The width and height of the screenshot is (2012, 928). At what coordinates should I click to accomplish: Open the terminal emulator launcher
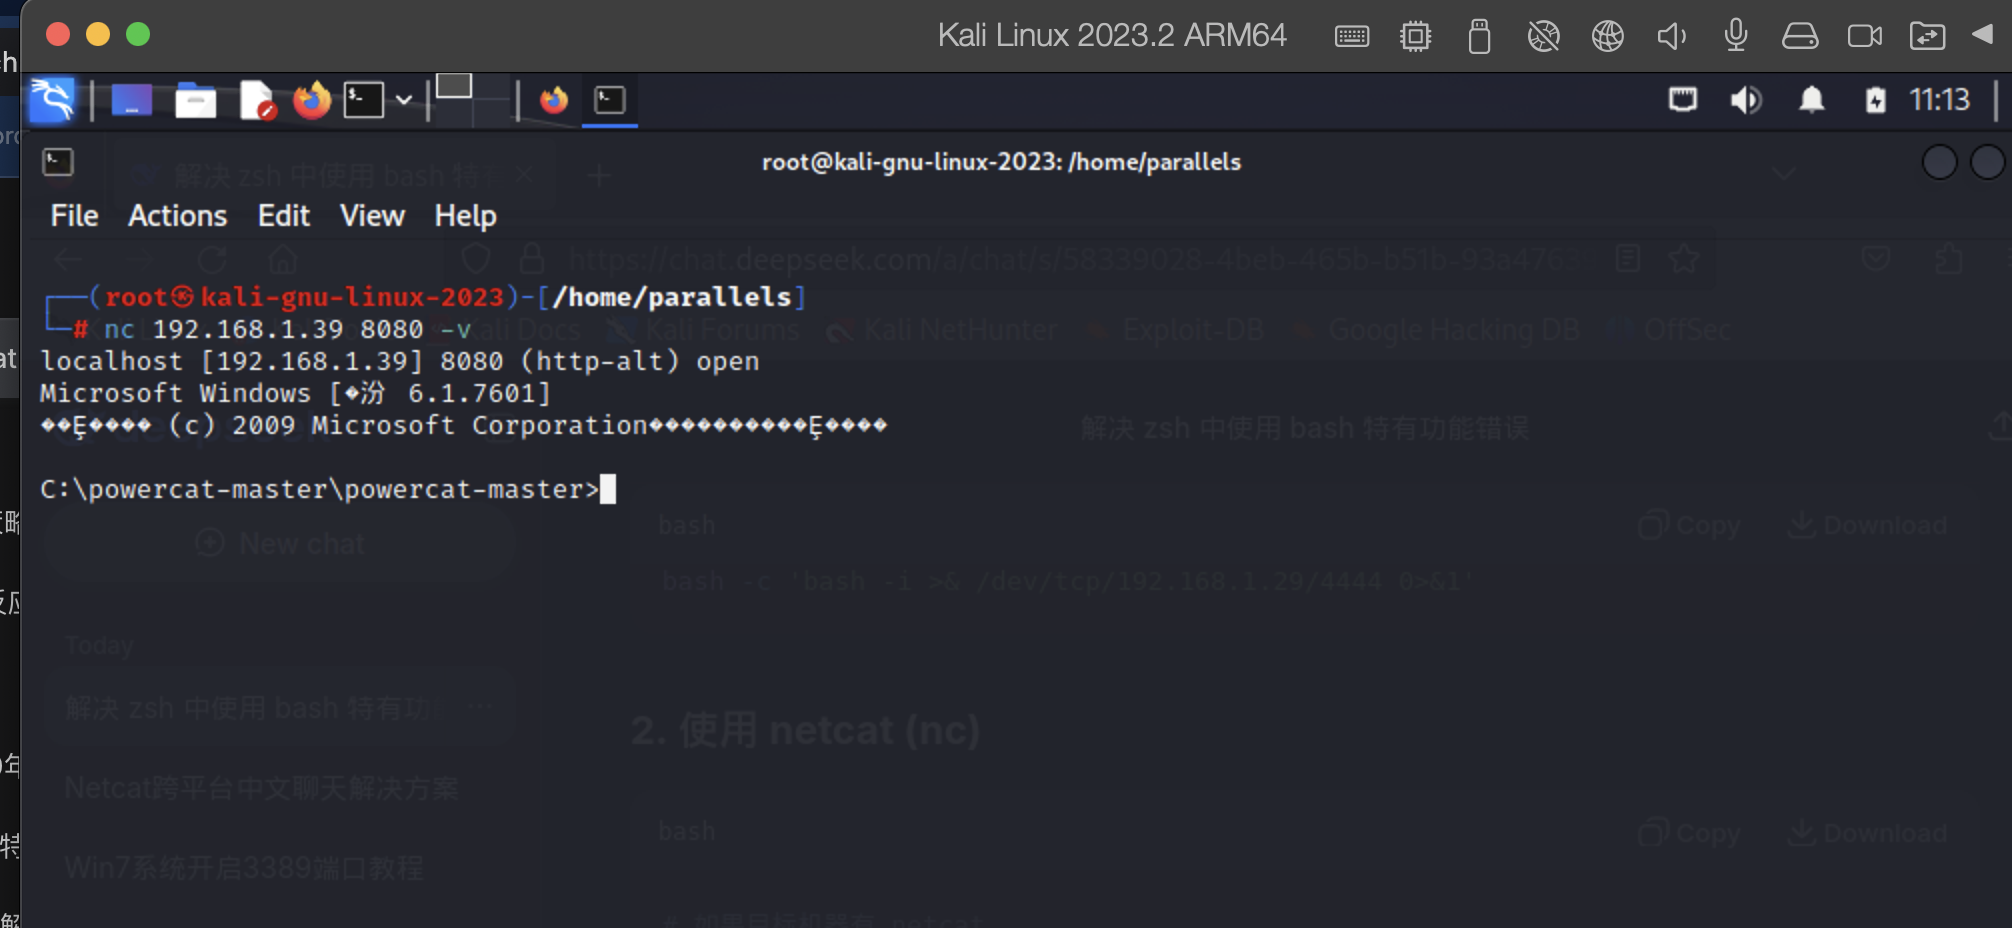[364, 100]
